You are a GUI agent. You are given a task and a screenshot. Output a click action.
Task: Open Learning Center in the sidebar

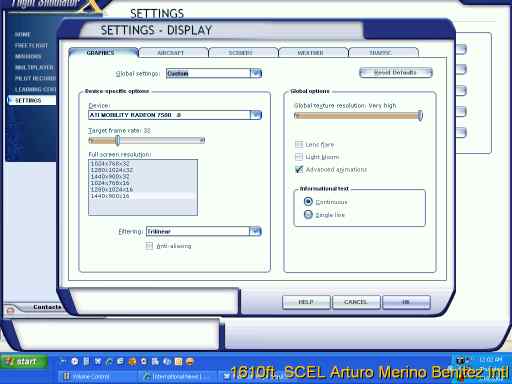coord(35,89)
